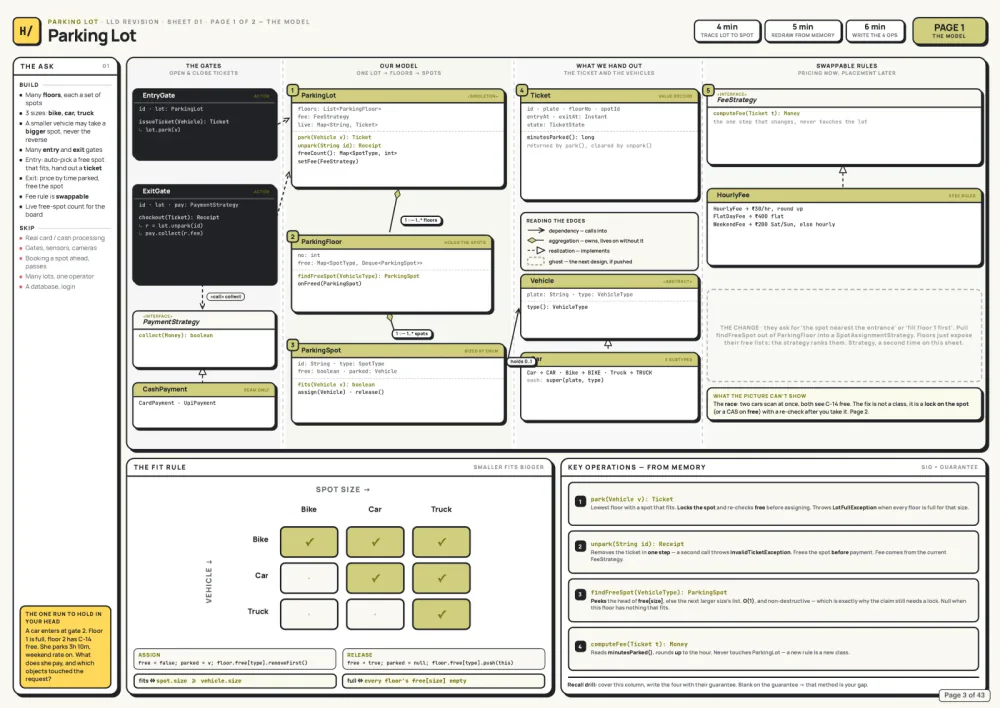Click the 'Fee rule is swappable' bullet
Screen dimensions: 1000x708
pyautogui.click(x=57, y=196)
